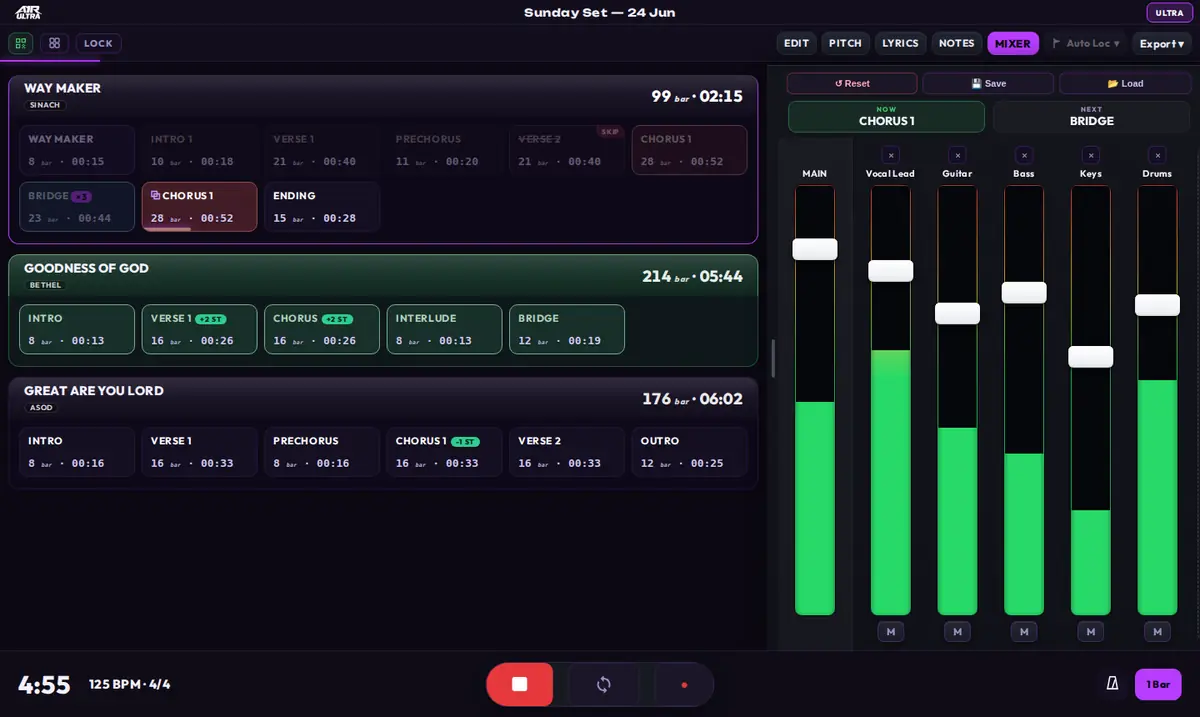The image size is (1200, 717).
Task: Remove the Guitar channel
Action: pos(957,155)
